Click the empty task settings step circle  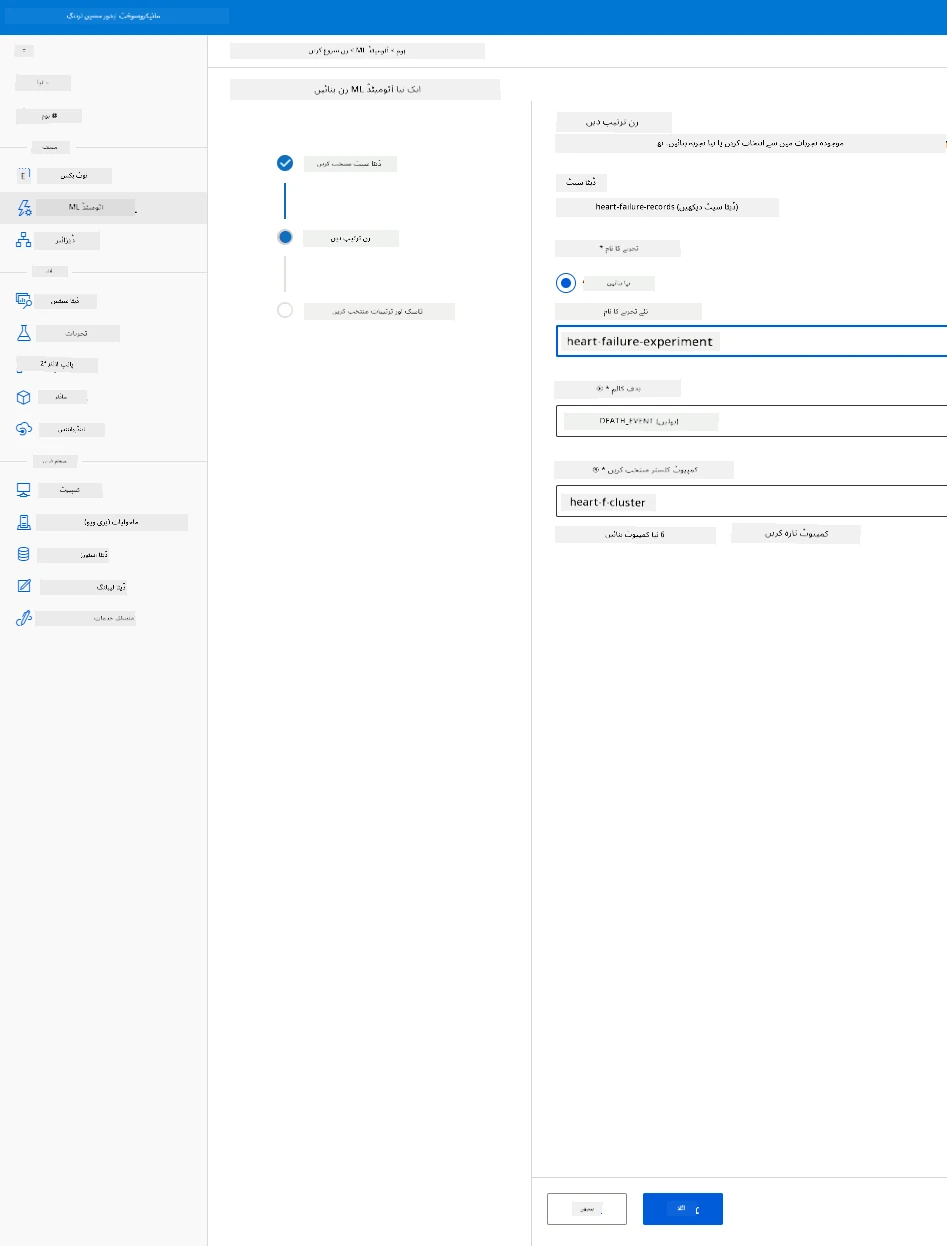[285, 311]
